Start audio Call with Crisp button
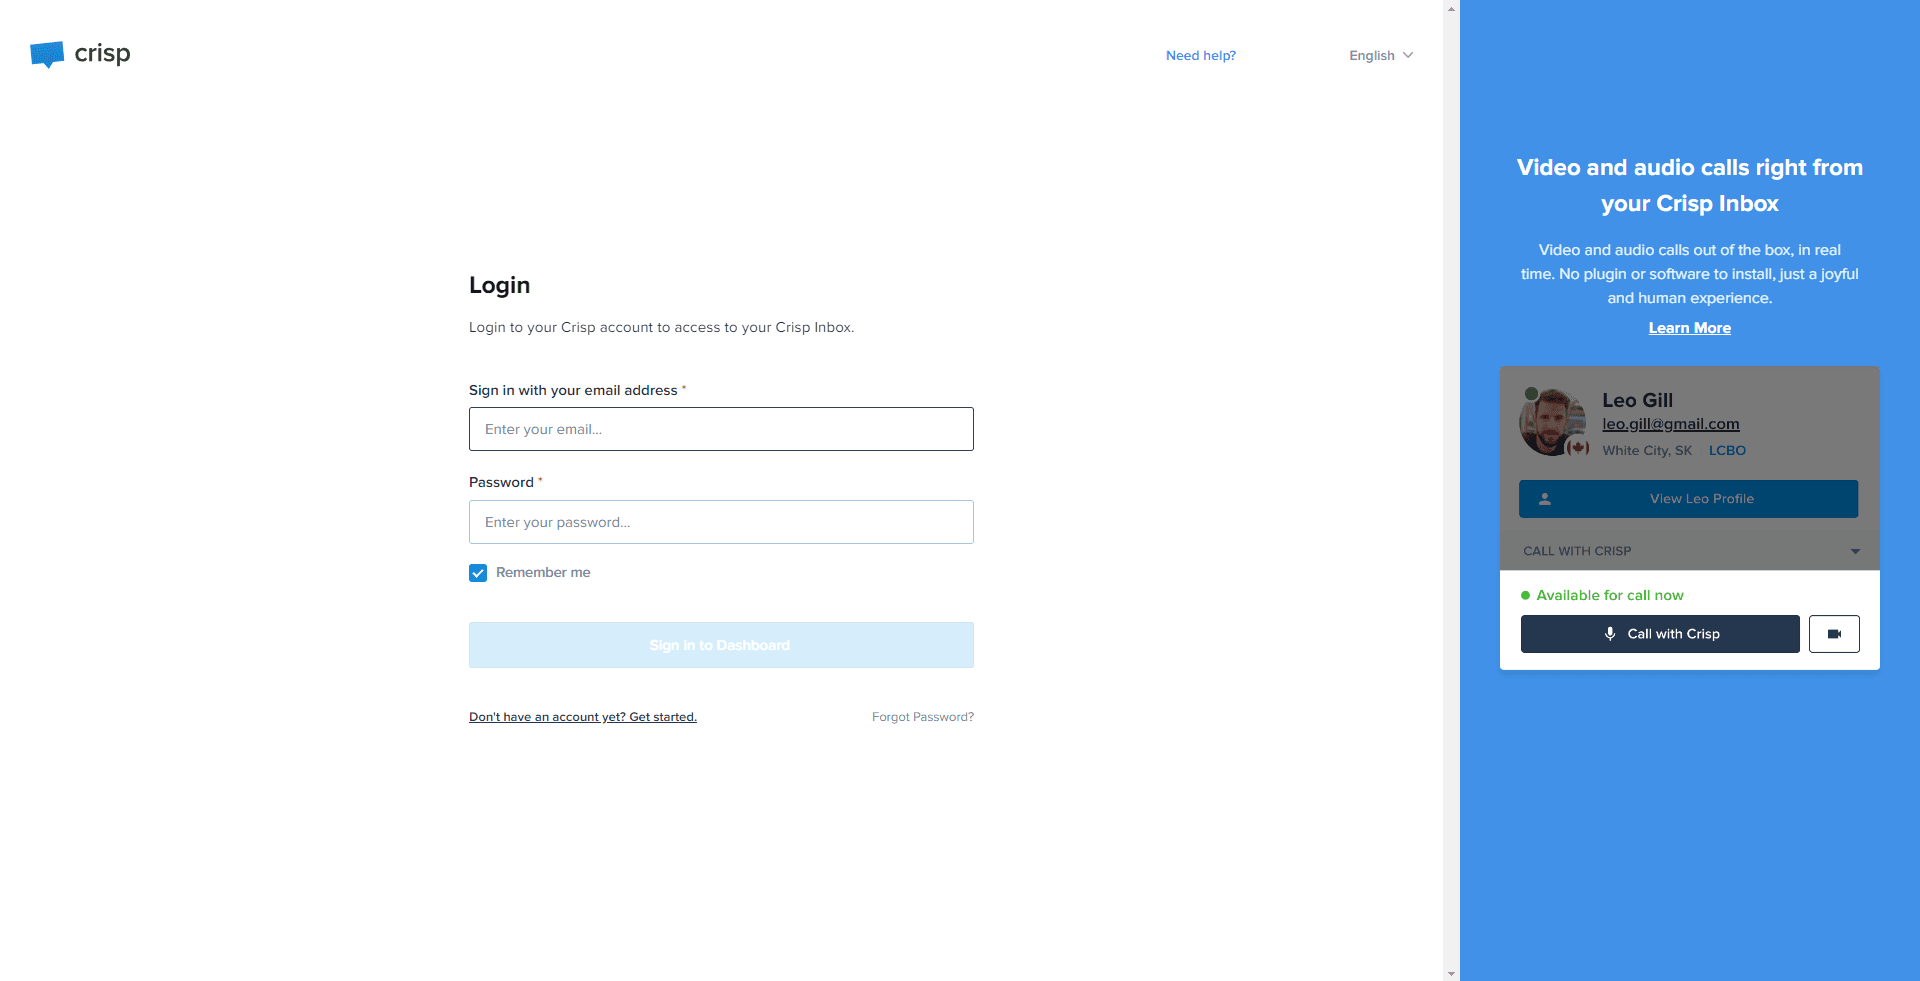 click(x=1660, y=634)
